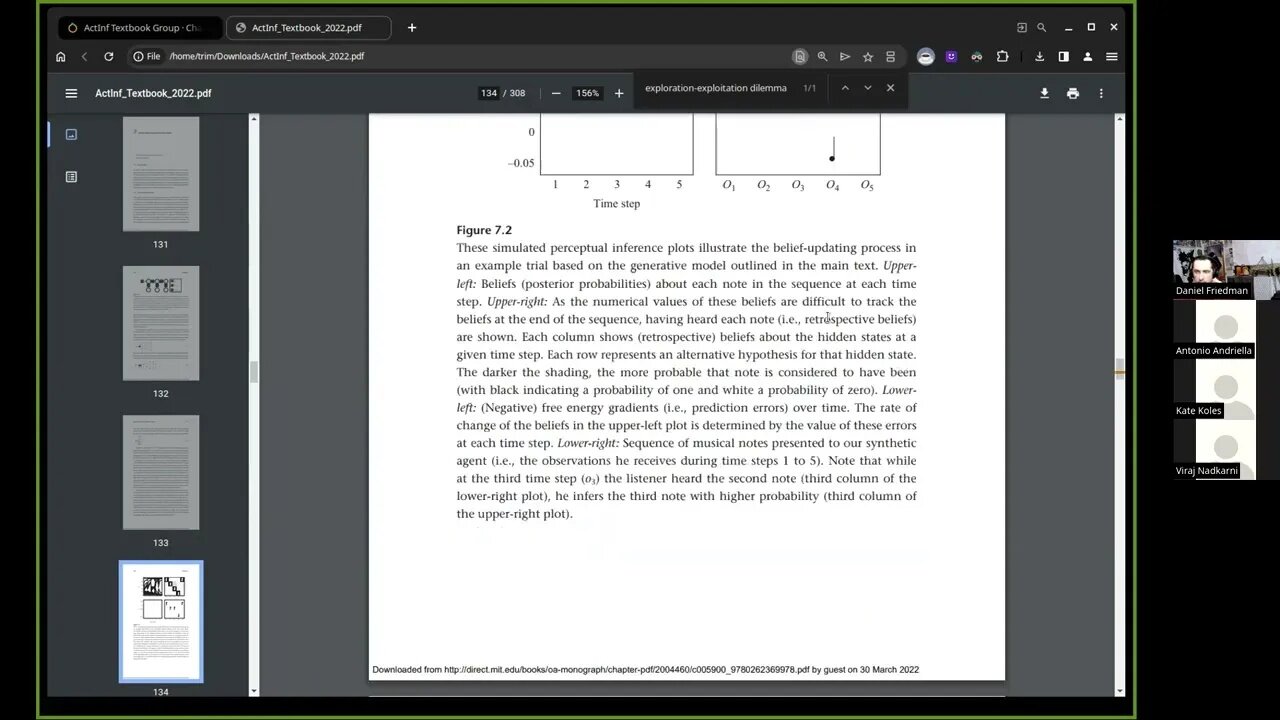Open page 133 thumbnail
The height and width of the screenshot is (720, 1280).
[x=161, y=472]
